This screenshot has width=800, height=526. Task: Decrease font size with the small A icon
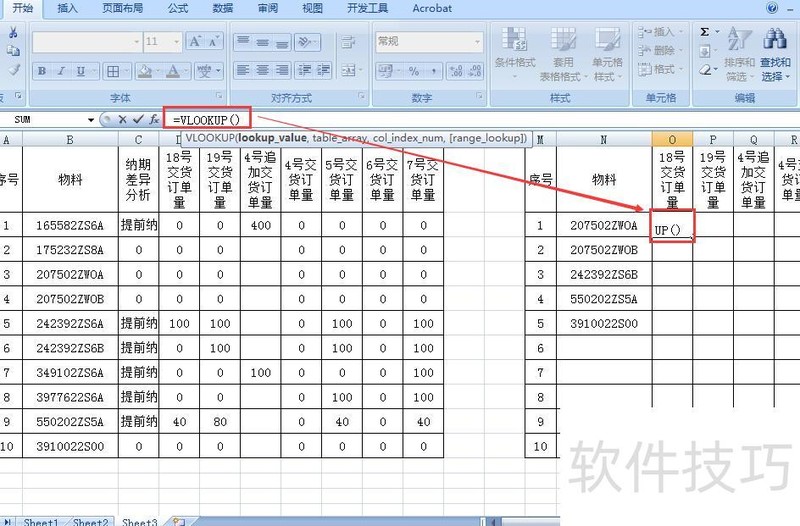pyautogui.click(x=213, y=41)
